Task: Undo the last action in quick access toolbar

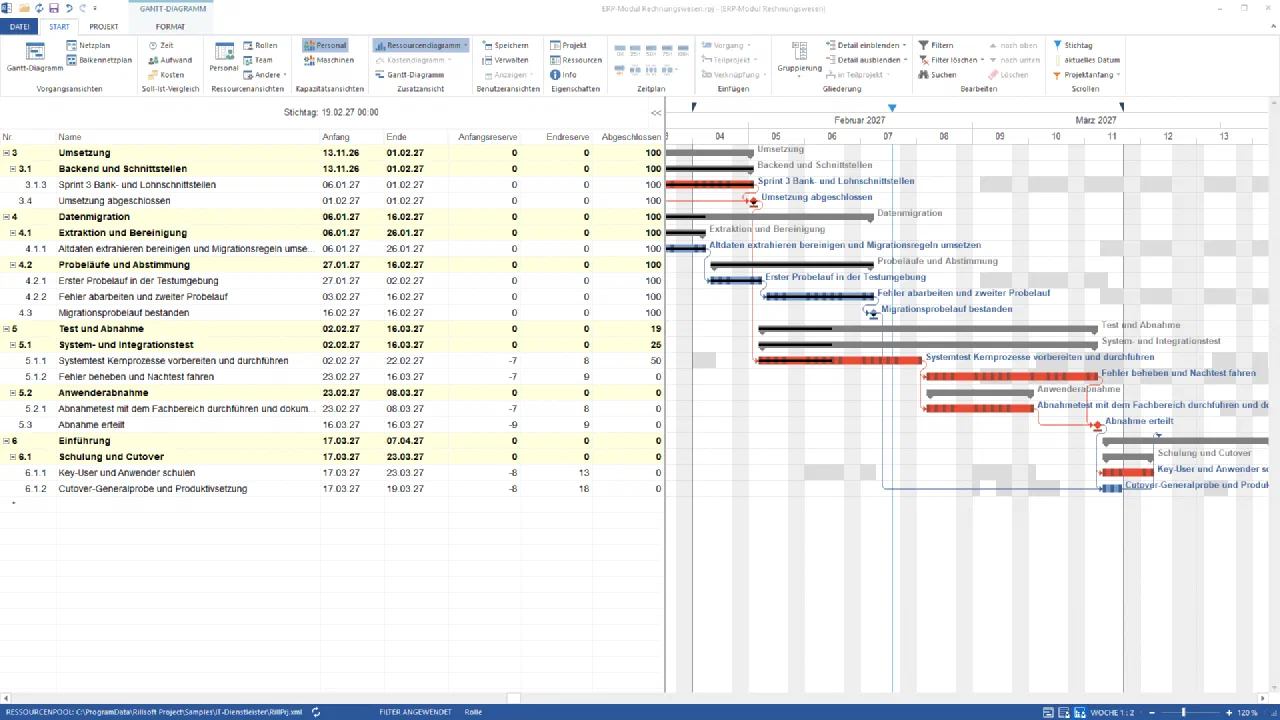Action: click(x=67, y=8)
